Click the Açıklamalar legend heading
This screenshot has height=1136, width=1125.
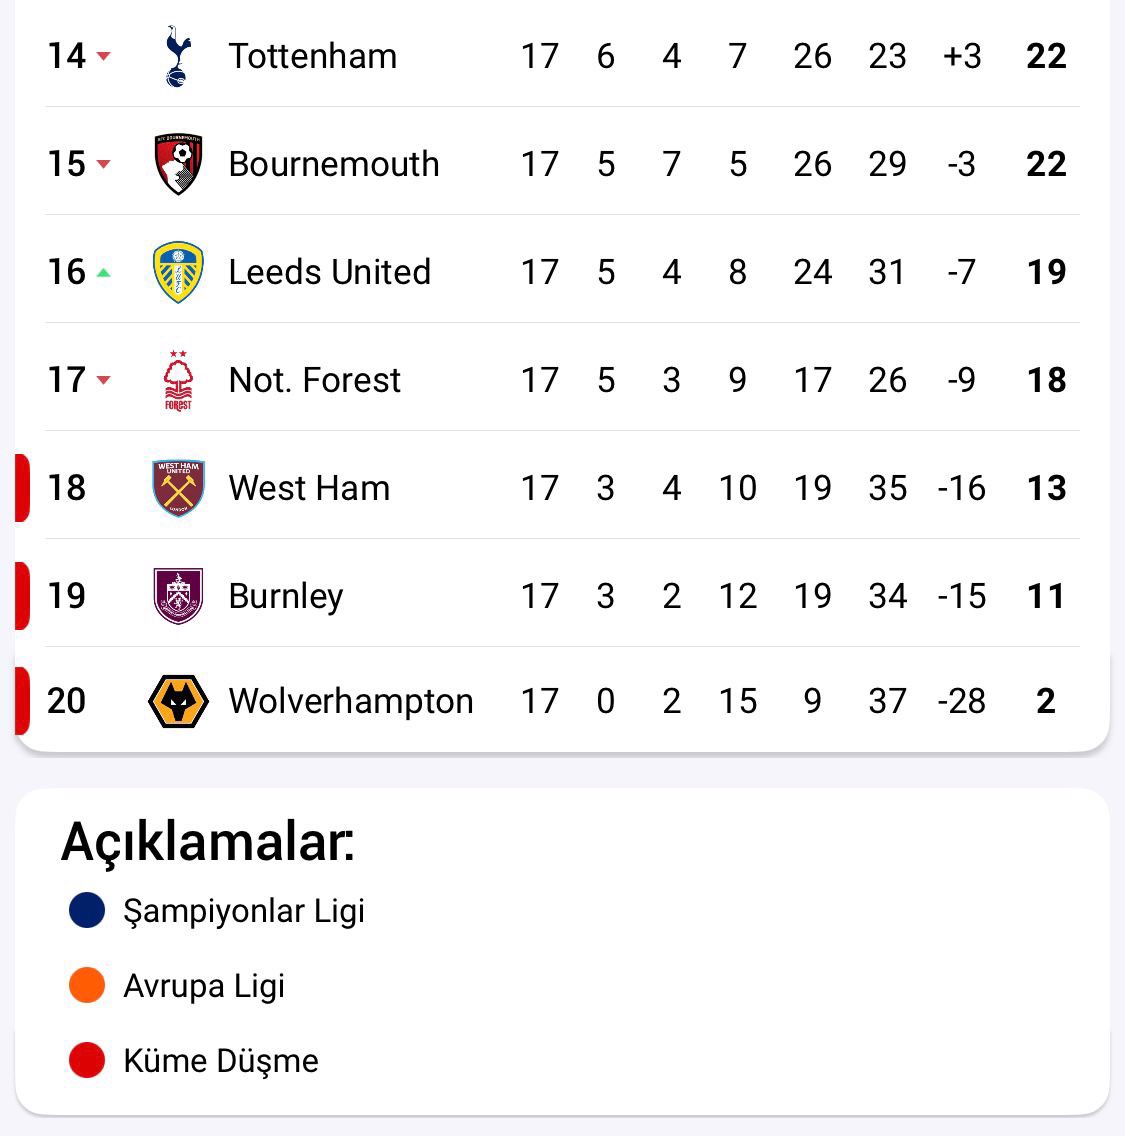pos(208,841)
